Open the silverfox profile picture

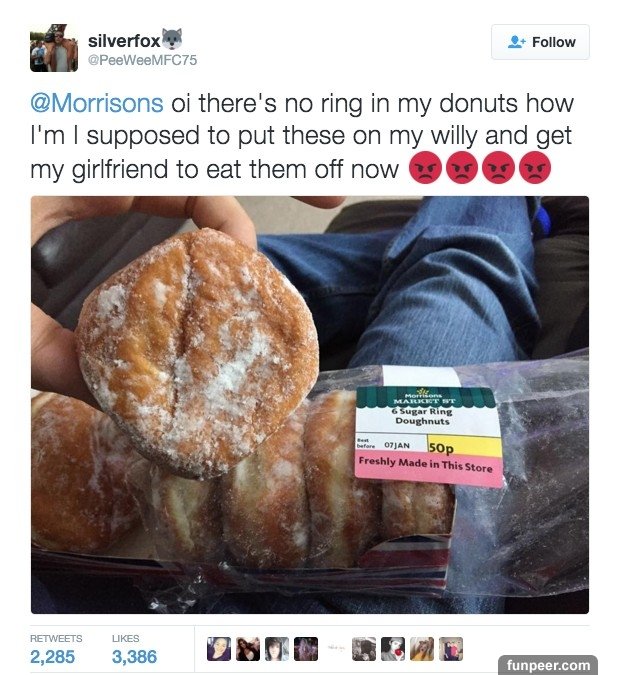tap(54, 48)
